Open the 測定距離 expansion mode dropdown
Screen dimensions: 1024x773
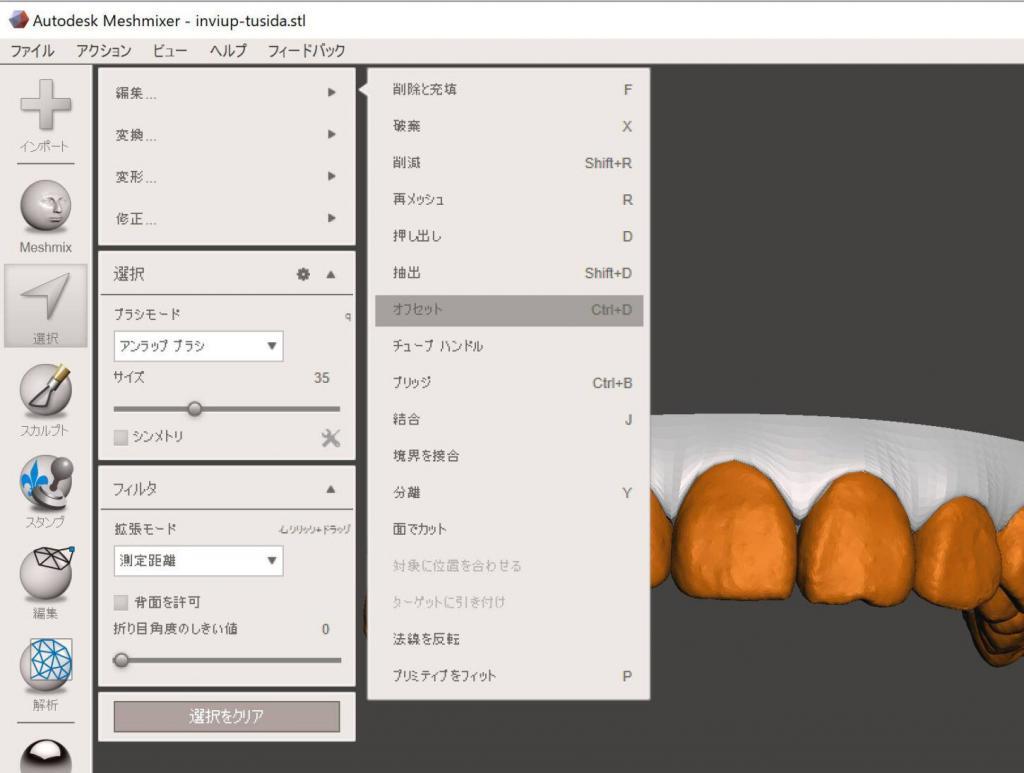pyautogui.click(x=199, y=561)
